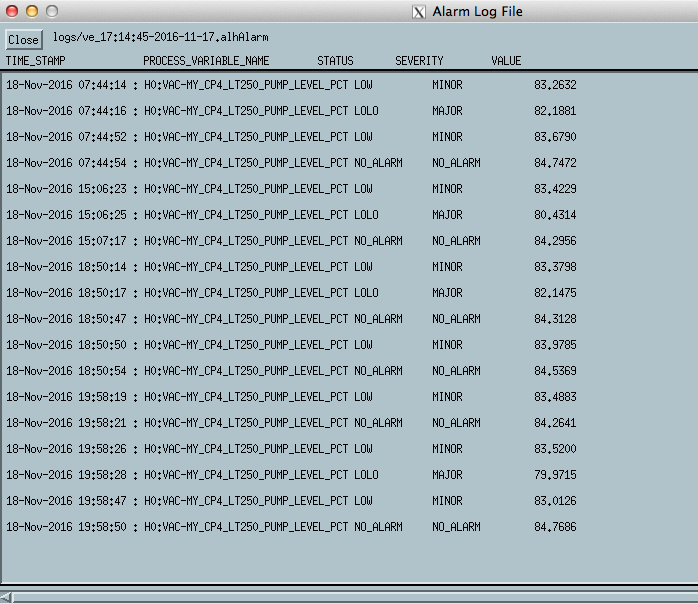Click the timestamp 18-Nov-2016 07:44:16
The width and height of the screenshot is (698, 604).
(66, 110)
